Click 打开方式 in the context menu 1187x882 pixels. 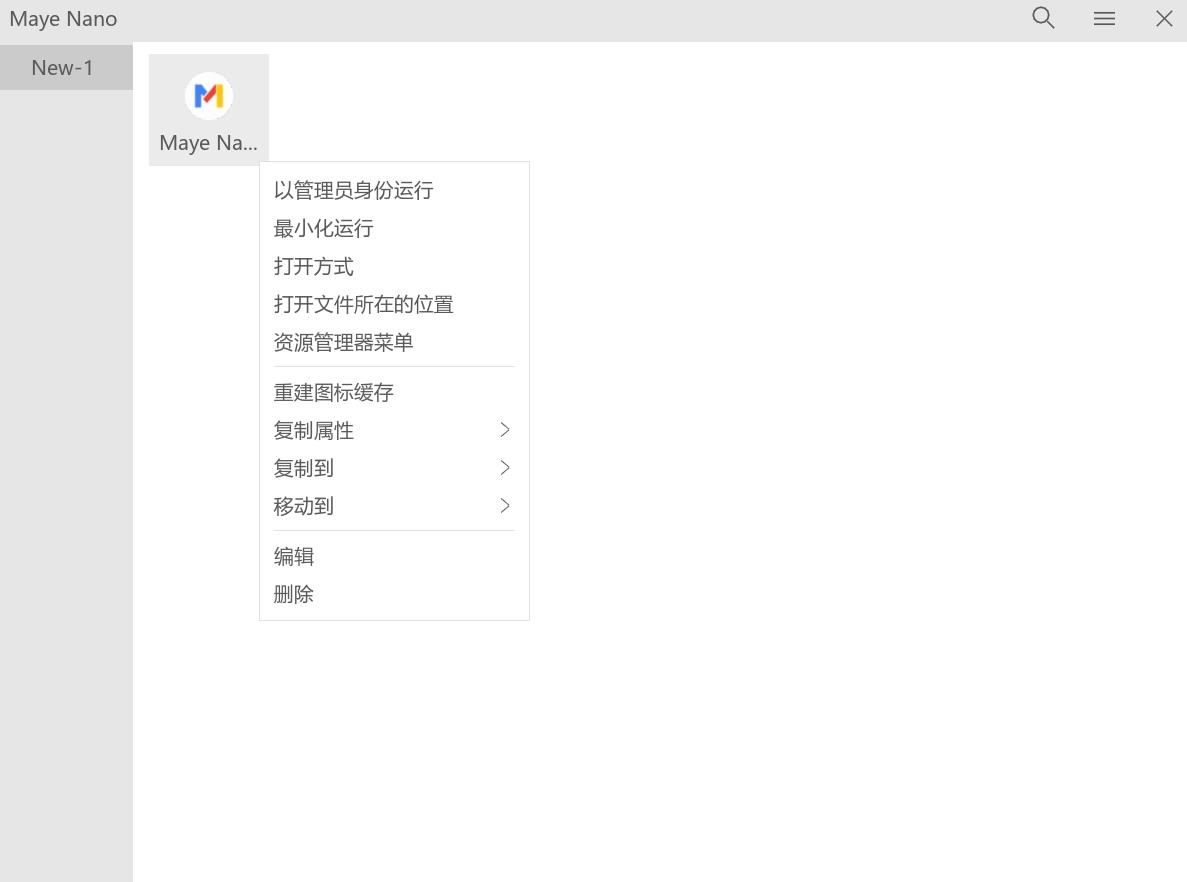(313, 266)
